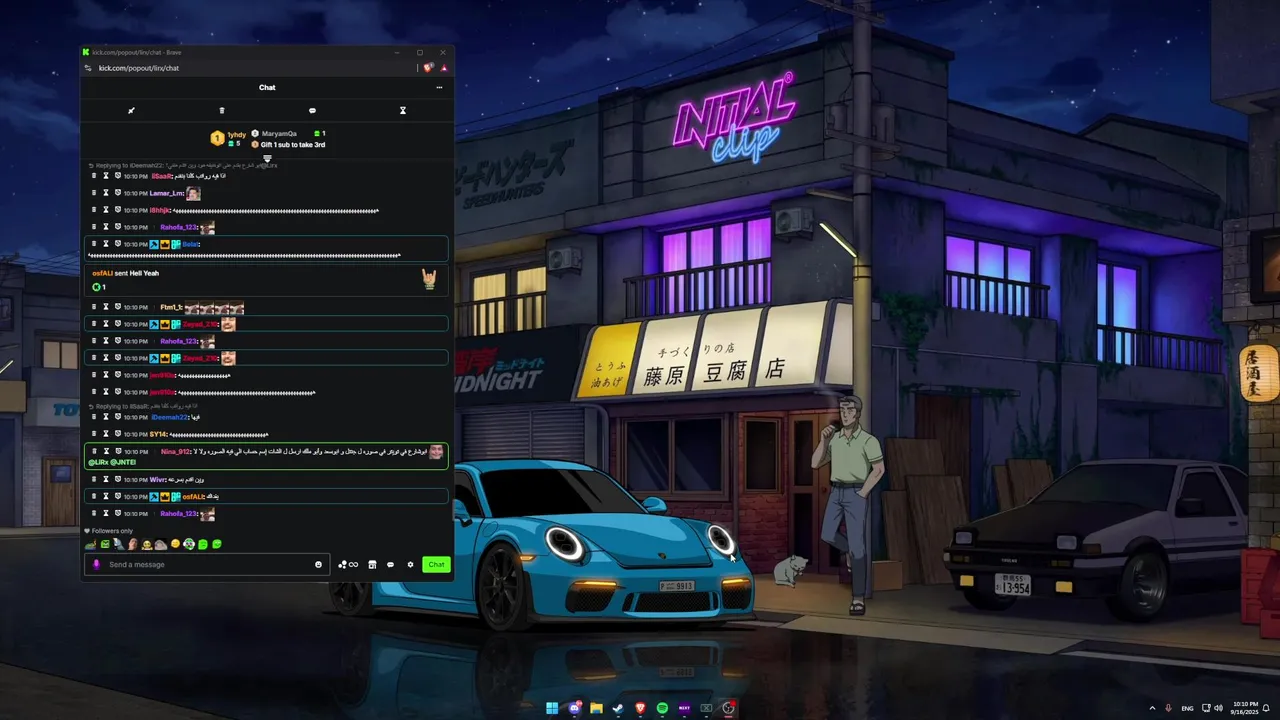1280x720 pixels.
Task: Delete the i8hhjk message
Action: point(94,210)
